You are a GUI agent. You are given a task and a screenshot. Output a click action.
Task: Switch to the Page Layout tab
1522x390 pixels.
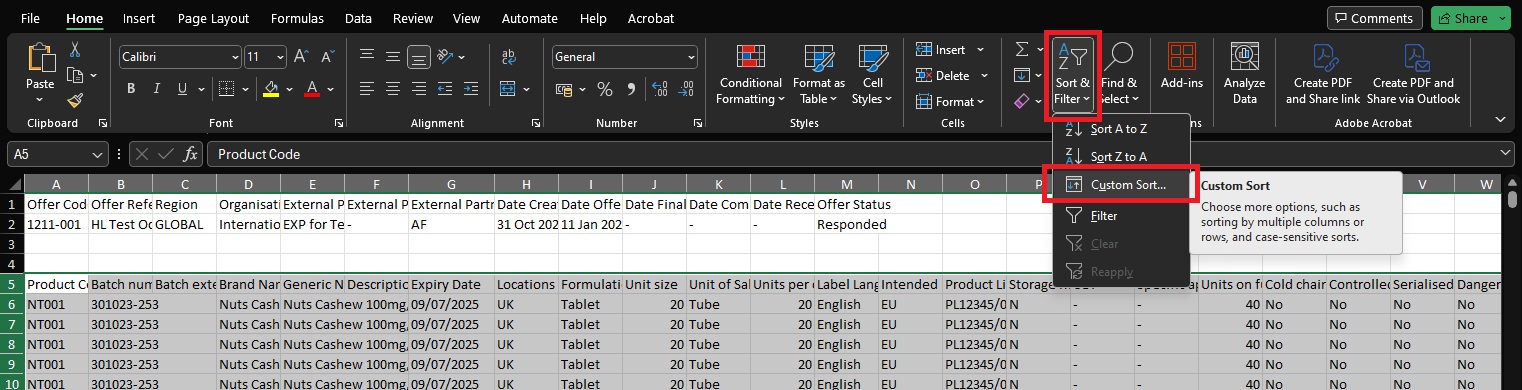(213, 18)
